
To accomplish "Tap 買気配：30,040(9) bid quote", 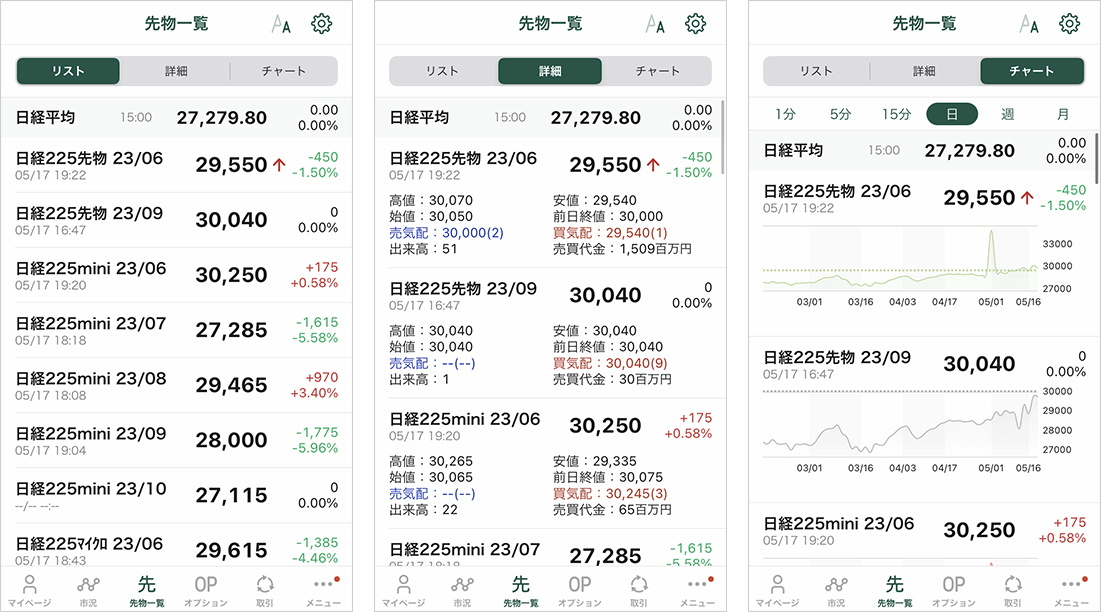I will [610, 363].
